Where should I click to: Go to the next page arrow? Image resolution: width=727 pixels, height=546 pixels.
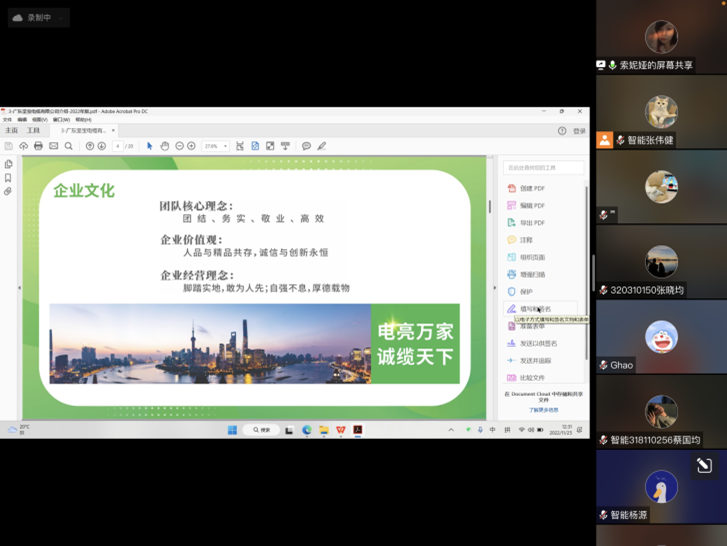tap(101, 146)
